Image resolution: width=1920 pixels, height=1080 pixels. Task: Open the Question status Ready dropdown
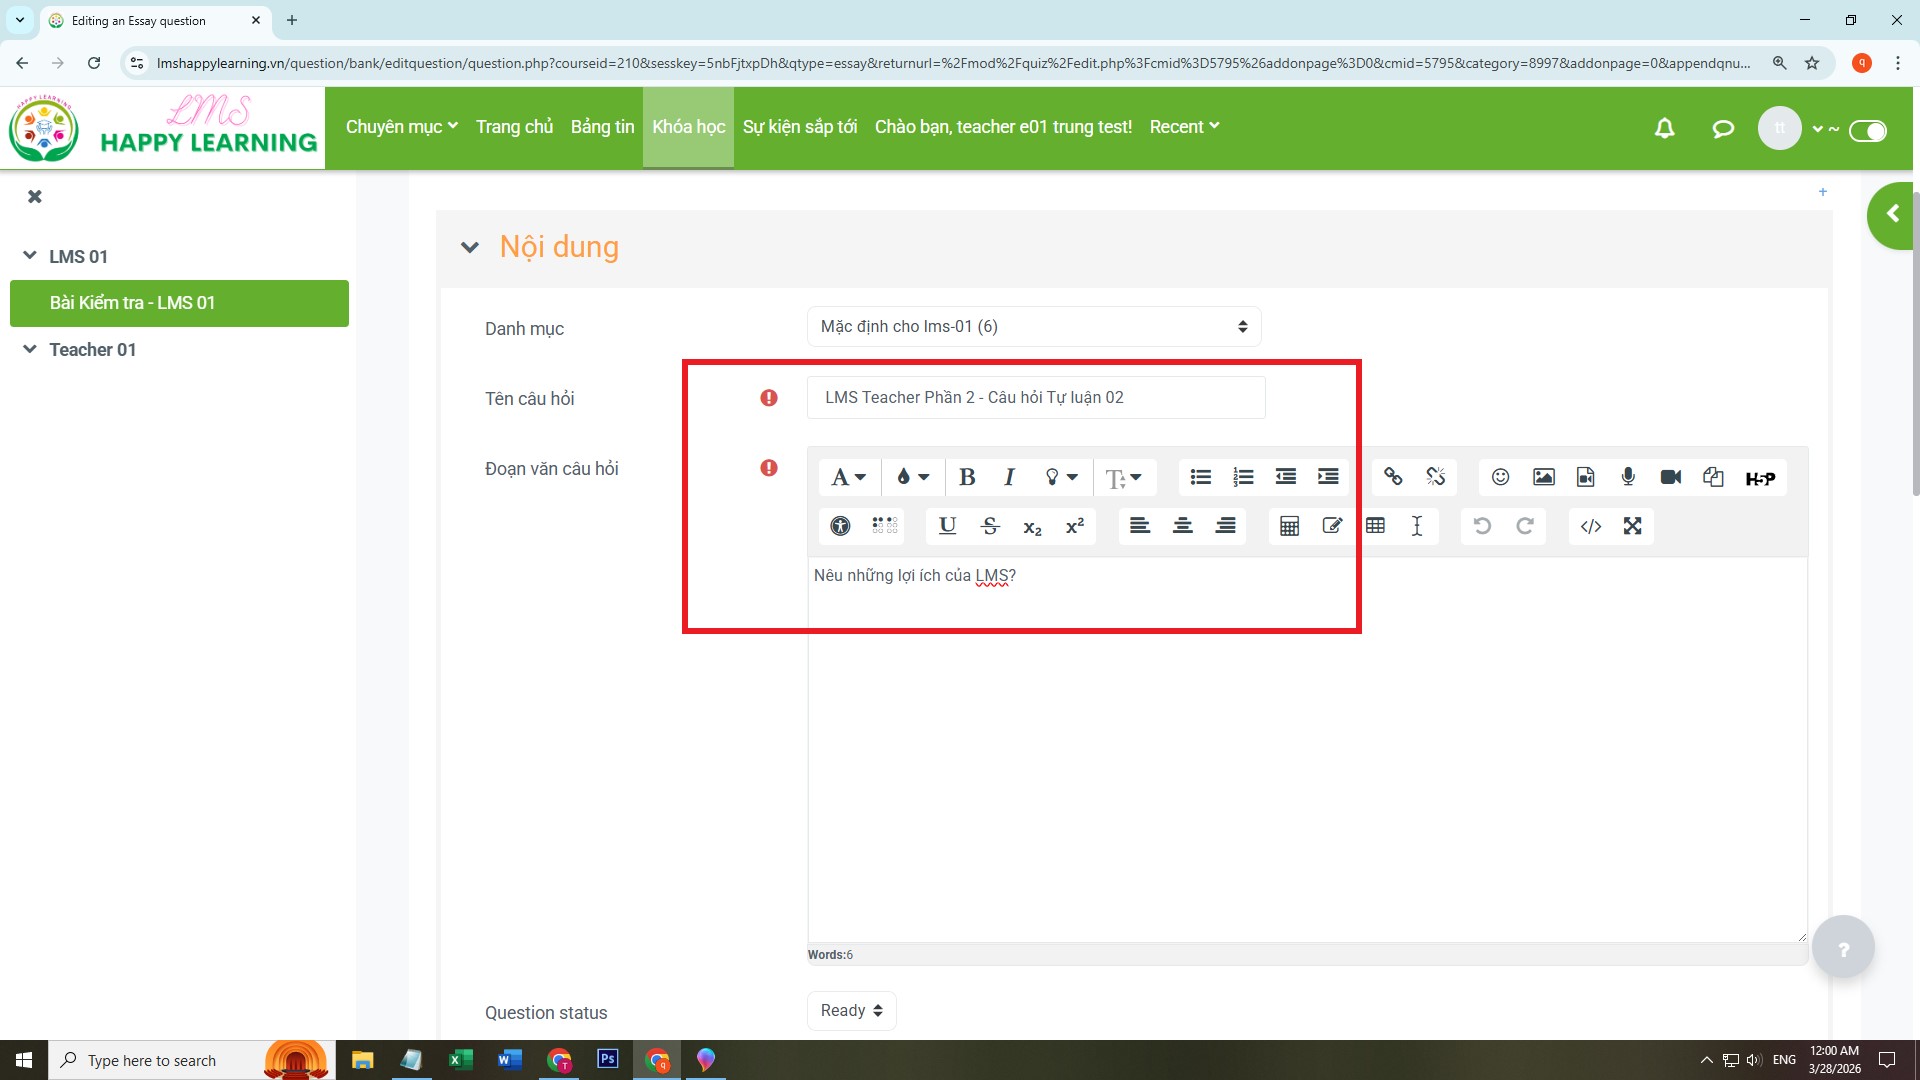pos(851,1011)
